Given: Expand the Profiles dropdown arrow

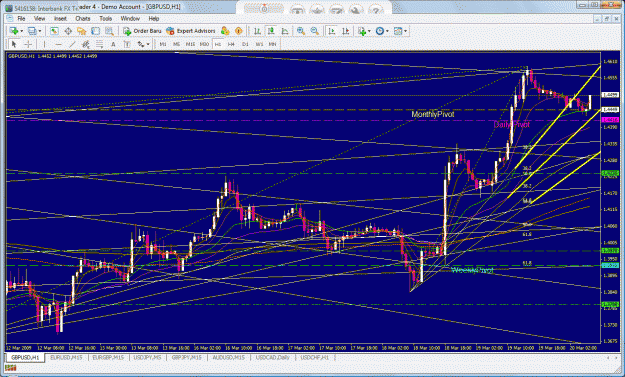Looking at the screenshot, I should point(40,31).
